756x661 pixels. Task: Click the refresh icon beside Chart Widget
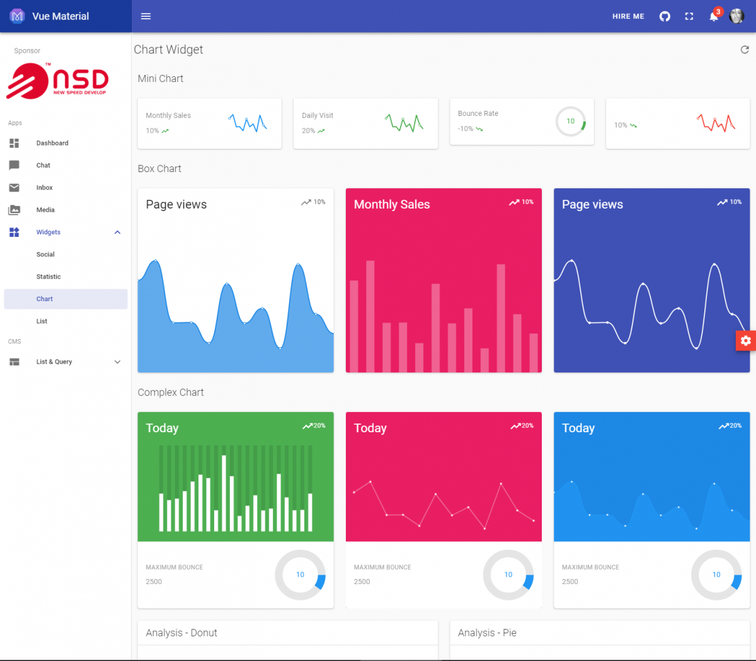[744, 50]
